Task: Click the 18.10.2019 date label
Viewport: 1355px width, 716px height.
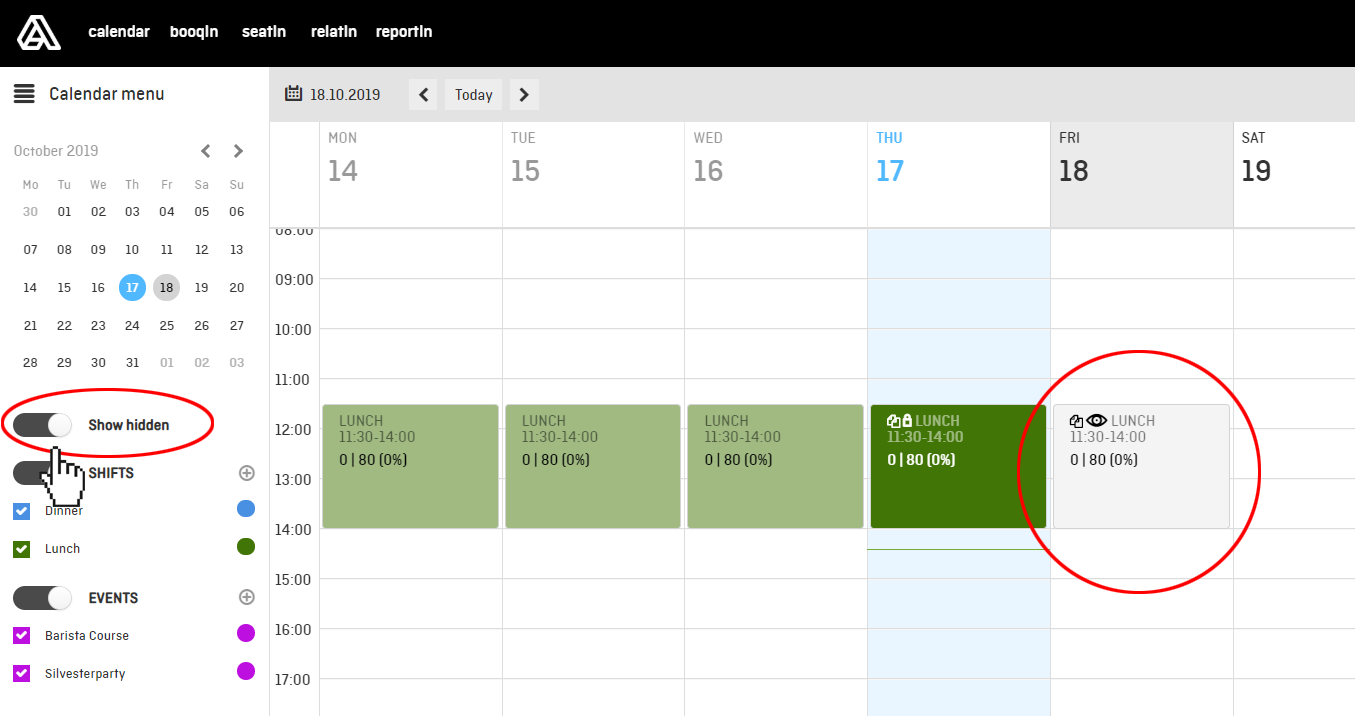Action: (x=345, y=95)
